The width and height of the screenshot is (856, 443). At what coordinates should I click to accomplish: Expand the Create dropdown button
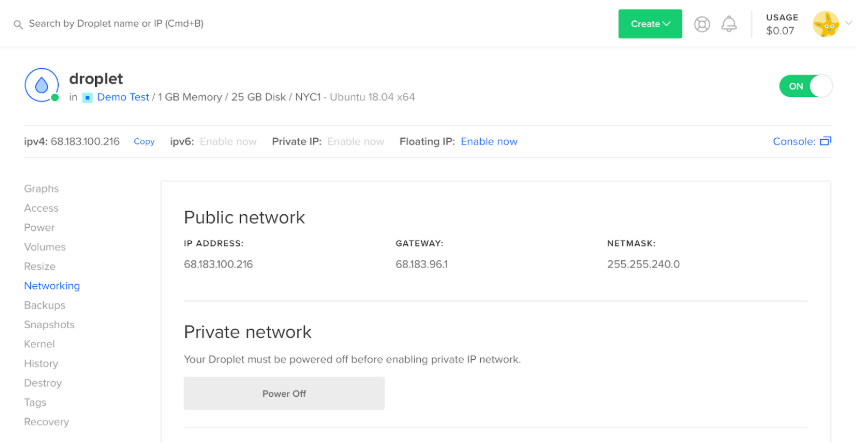650,24
